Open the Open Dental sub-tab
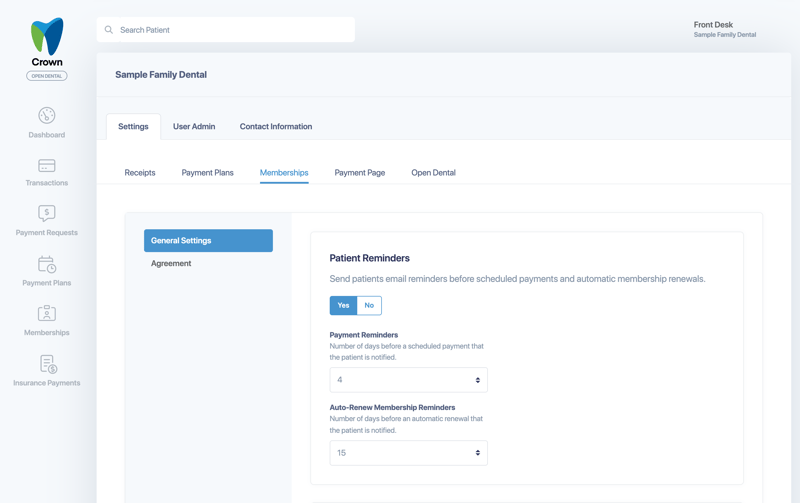The image size is (800, 503). [434, 172]
